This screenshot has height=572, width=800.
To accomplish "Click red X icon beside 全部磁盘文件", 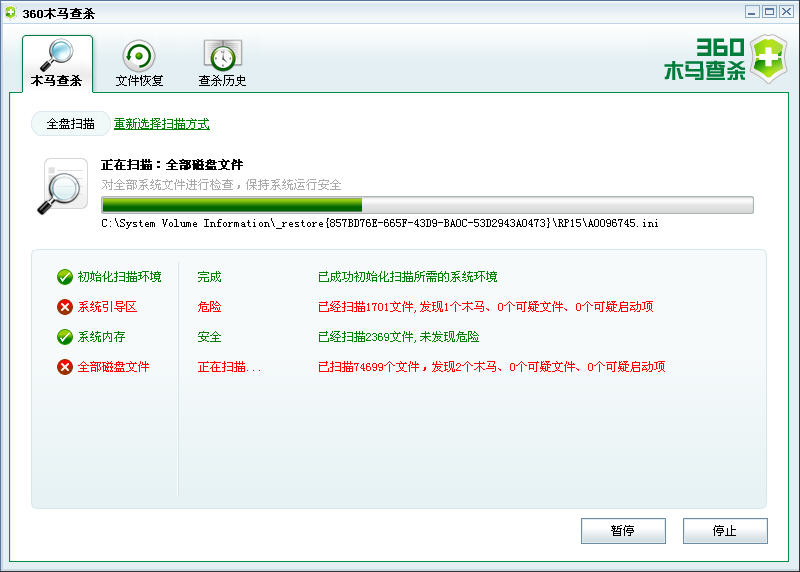I will [x=65, y=367].
